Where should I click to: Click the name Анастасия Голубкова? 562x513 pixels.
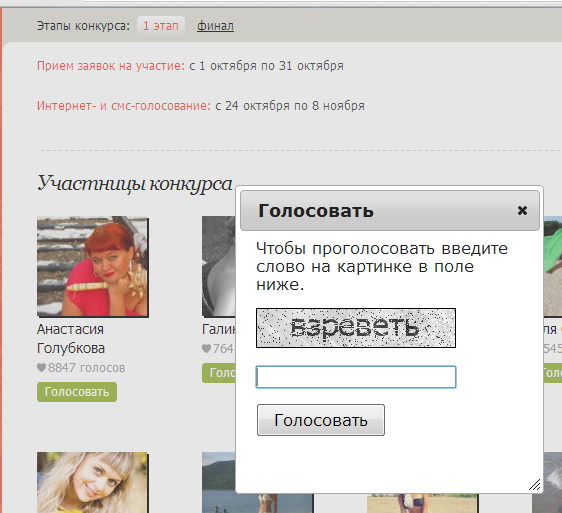click(x=71, y=338)
